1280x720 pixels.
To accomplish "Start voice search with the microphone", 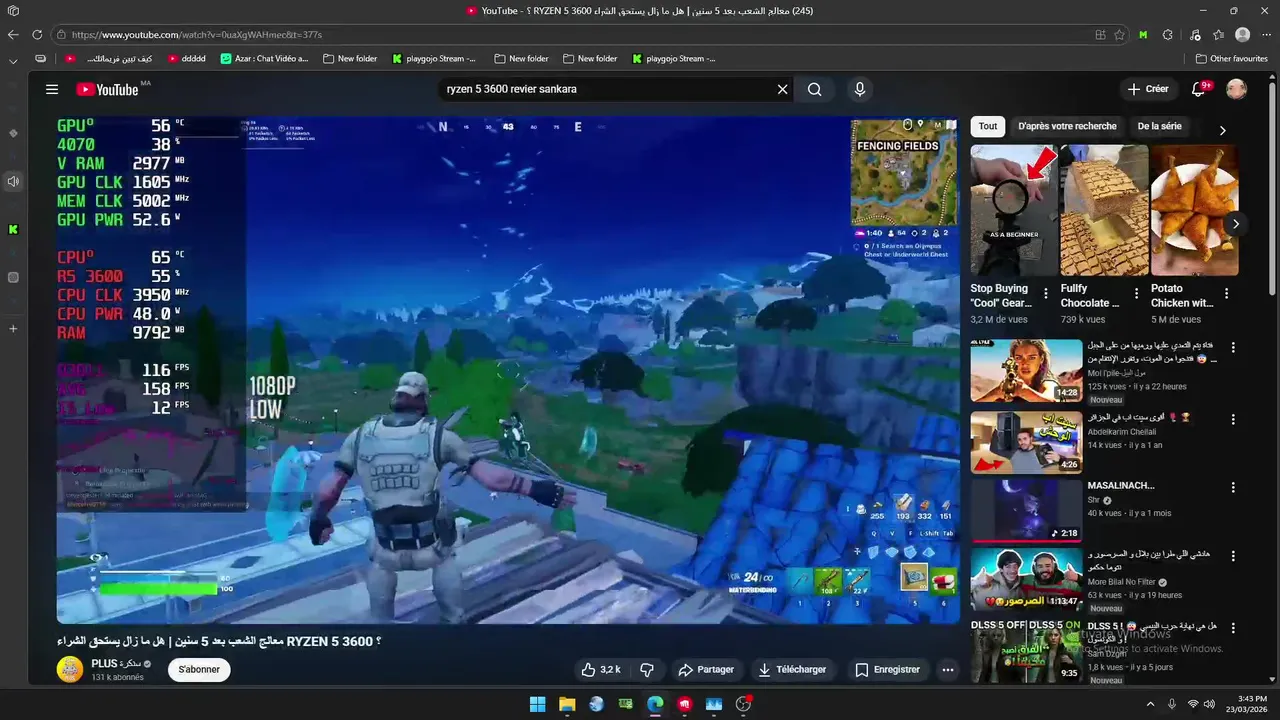I will (859, 89).
